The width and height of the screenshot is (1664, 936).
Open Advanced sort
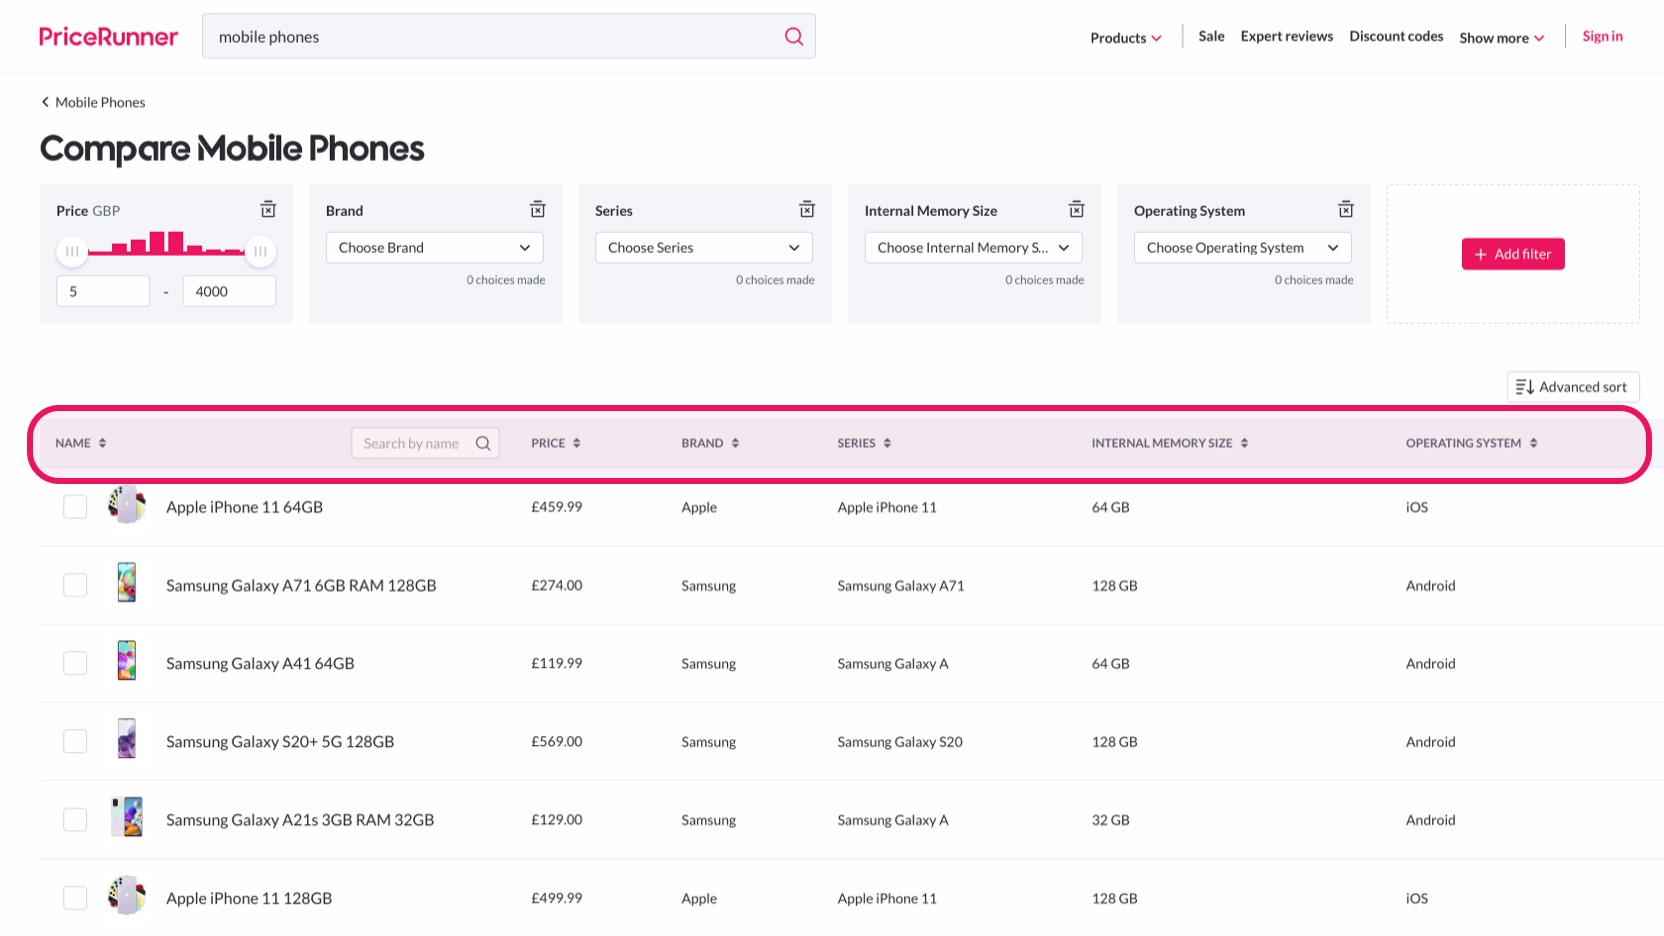(1573, 387)
